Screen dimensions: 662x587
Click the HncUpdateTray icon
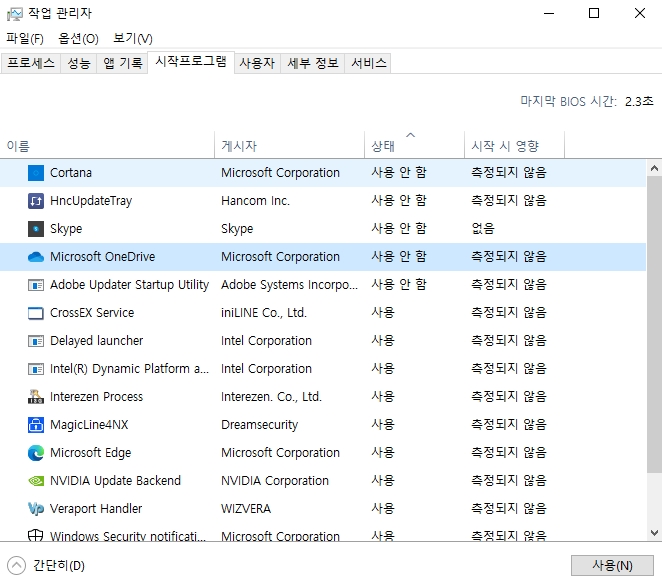tap(36, 201)
